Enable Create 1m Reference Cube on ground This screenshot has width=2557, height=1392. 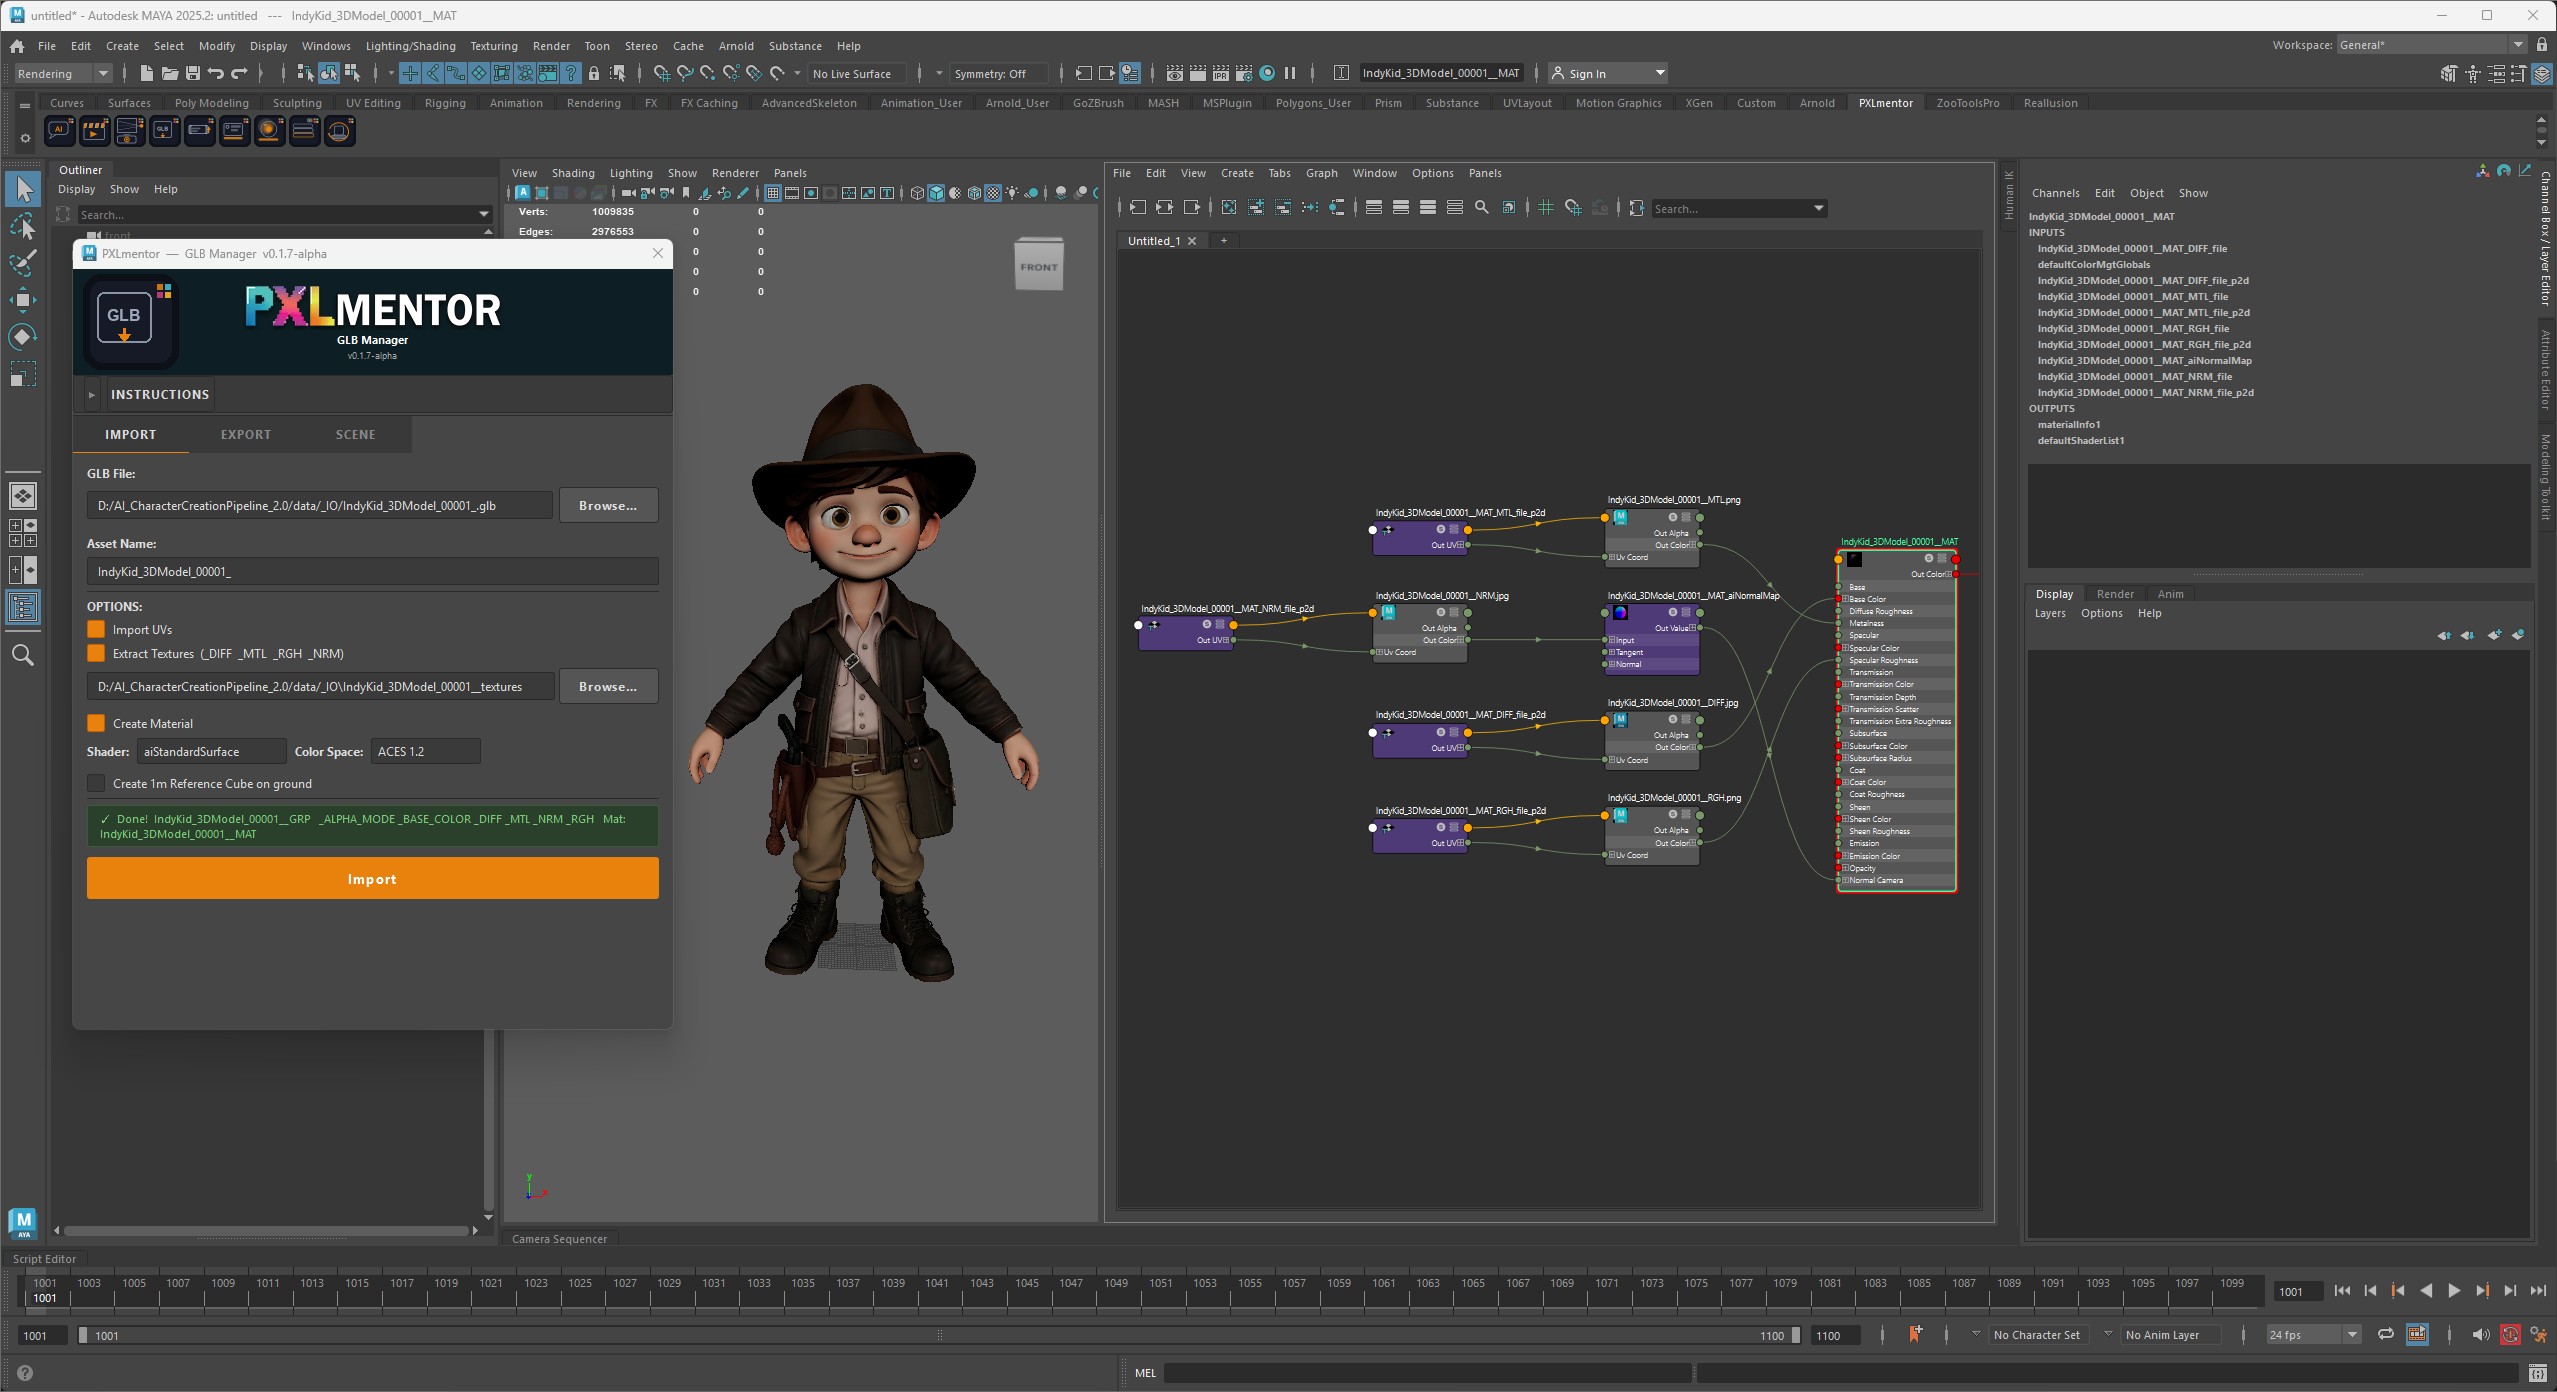coord(96,783)
